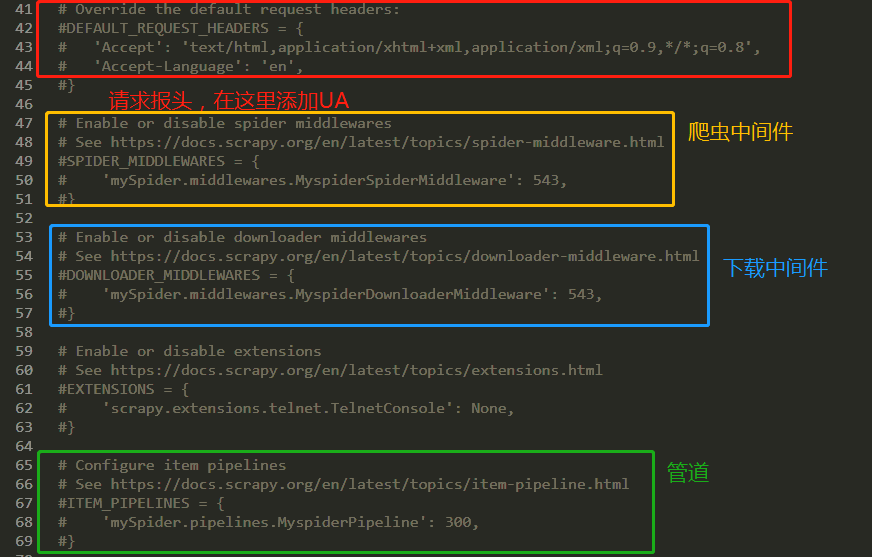Image resolution: width=872 pixels, height=557 pixels.
Task: Click line number 59 in the gutter
Action: point(24,351)
